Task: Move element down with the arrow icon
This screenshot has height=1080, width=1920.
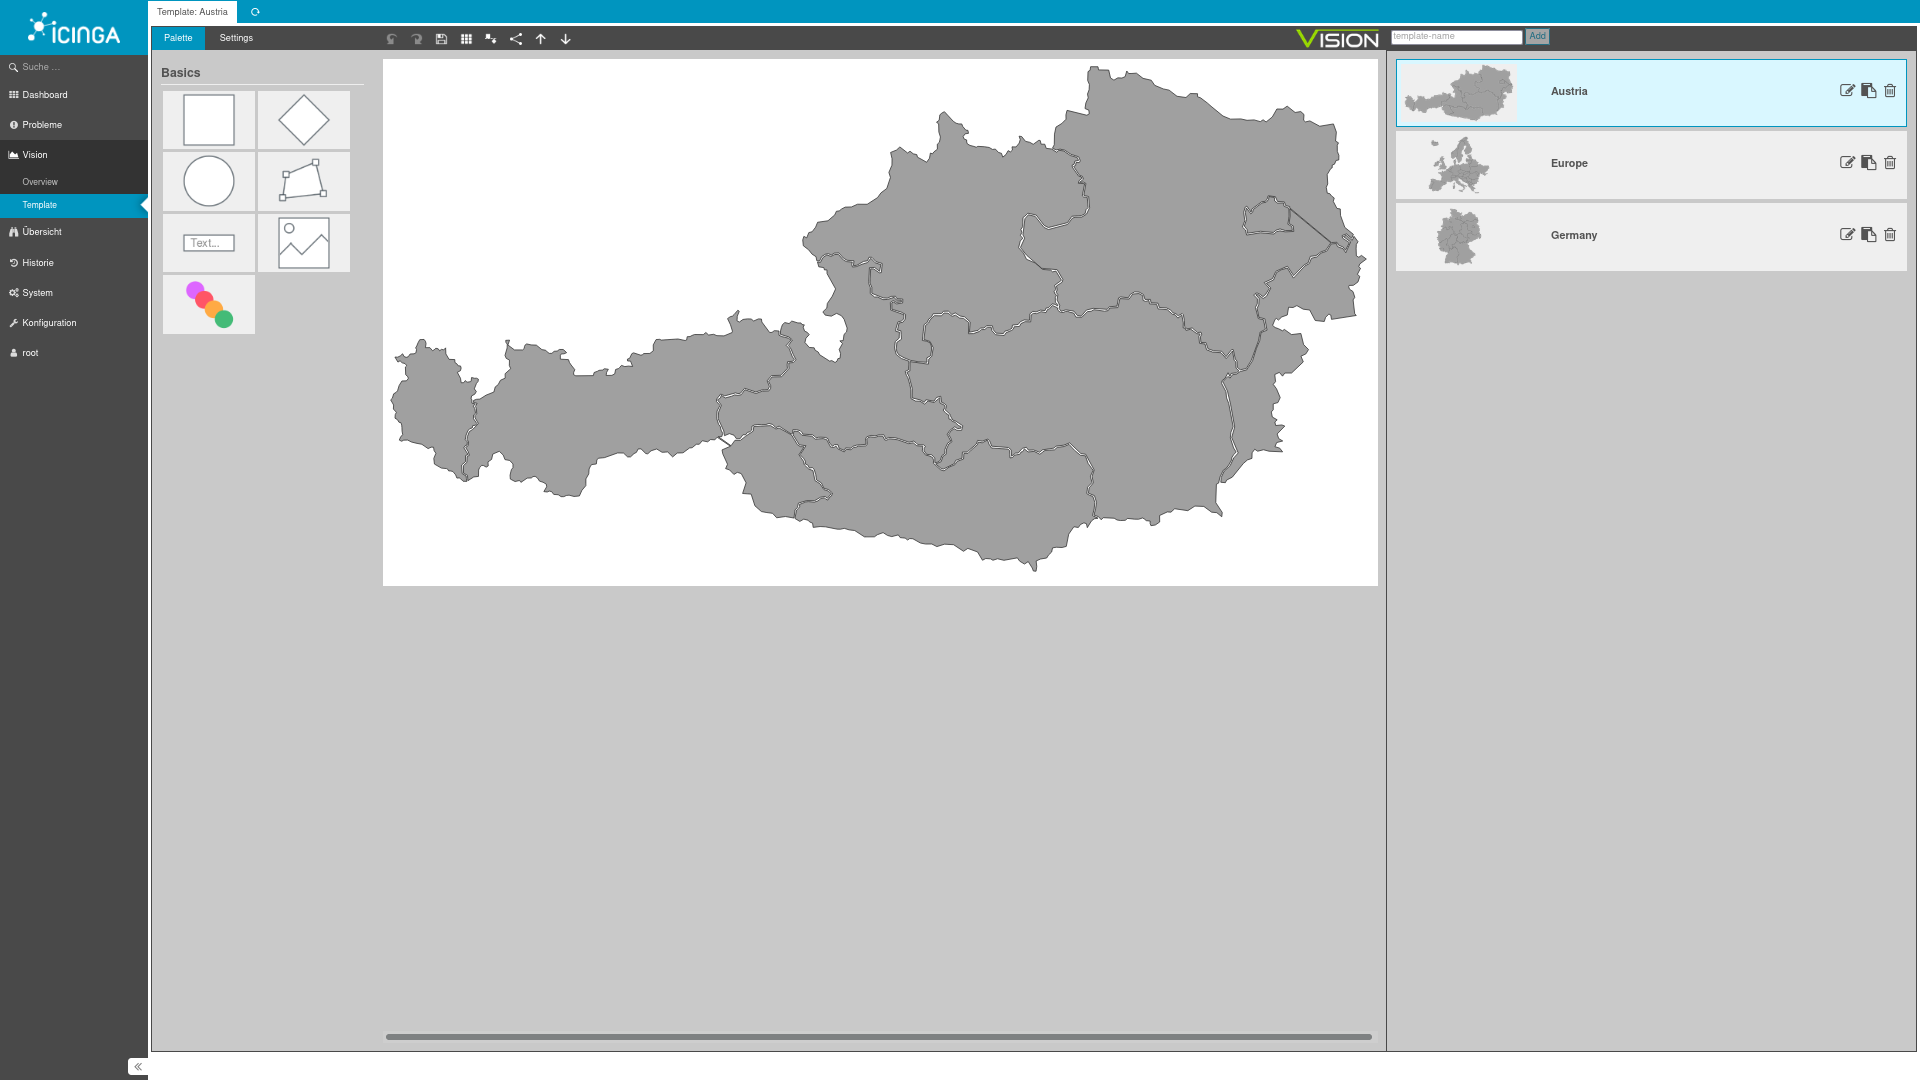Action: pos(566,39)
